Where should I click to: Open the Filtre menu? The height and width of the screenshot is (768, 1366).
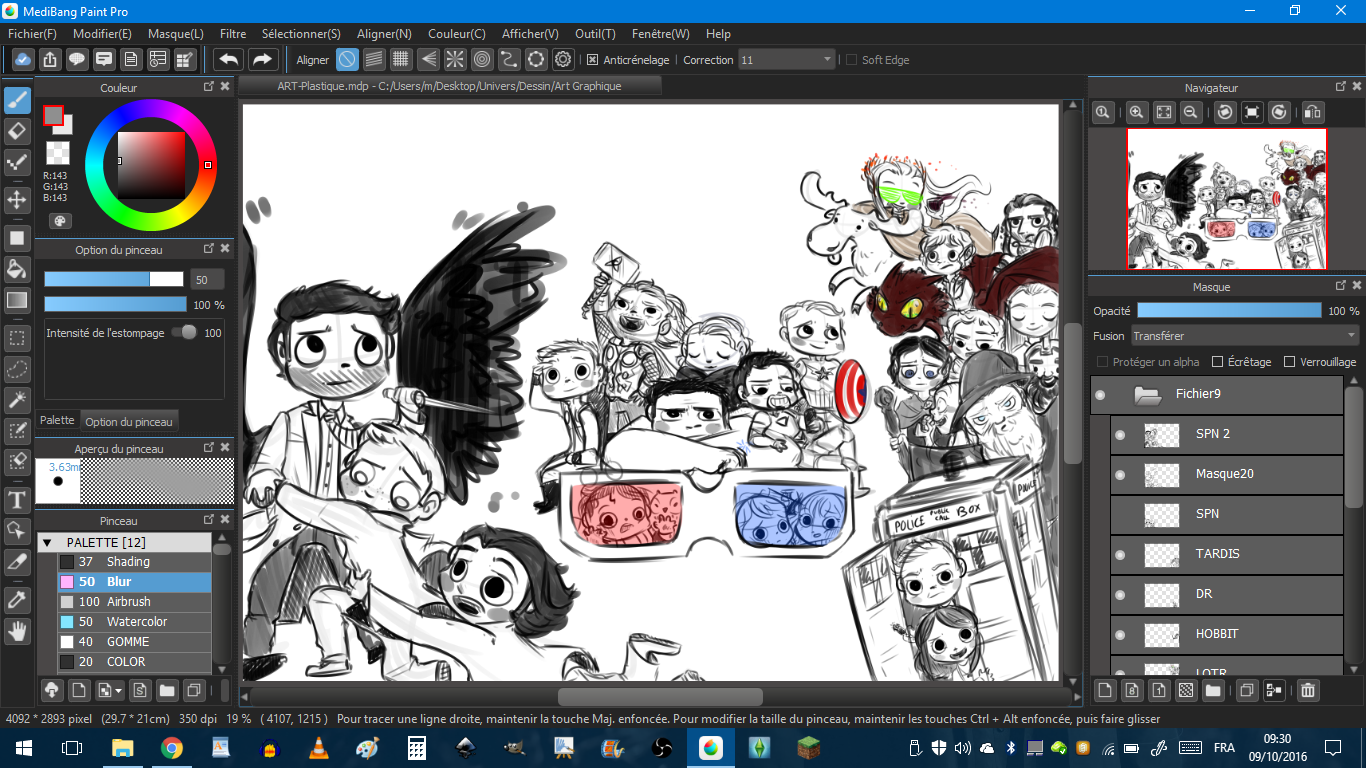point(233,34)
